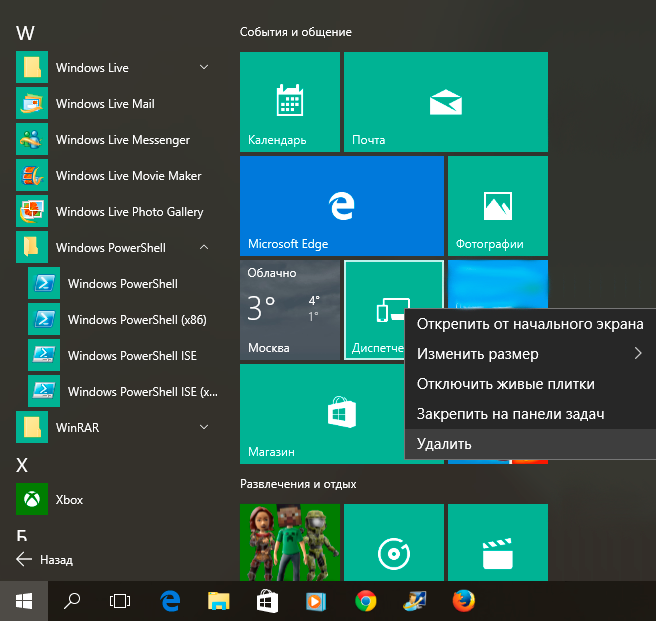This screenshot has width=656, height=621.
Task: Open taskbar search magnifier
Action: pyautogui.click(x=72, y=601)
